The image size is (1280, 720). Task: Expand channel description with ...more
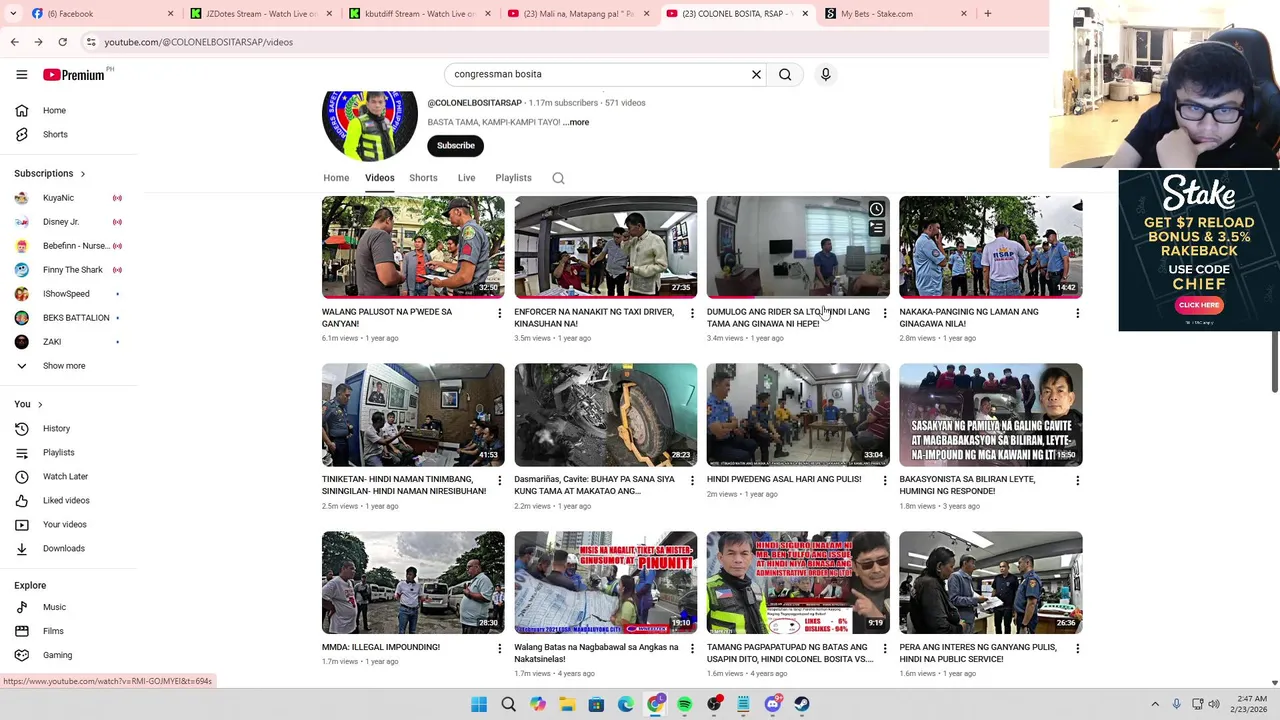point(576,122)
